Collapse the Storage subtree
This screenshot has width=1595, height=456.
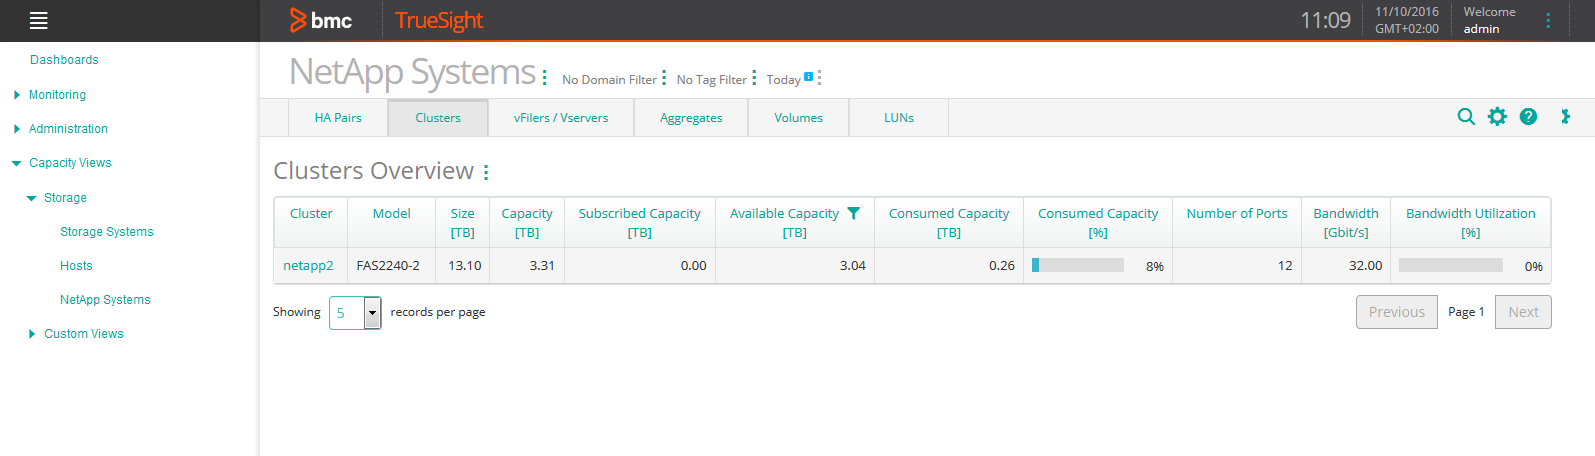[x=32, y=198]
